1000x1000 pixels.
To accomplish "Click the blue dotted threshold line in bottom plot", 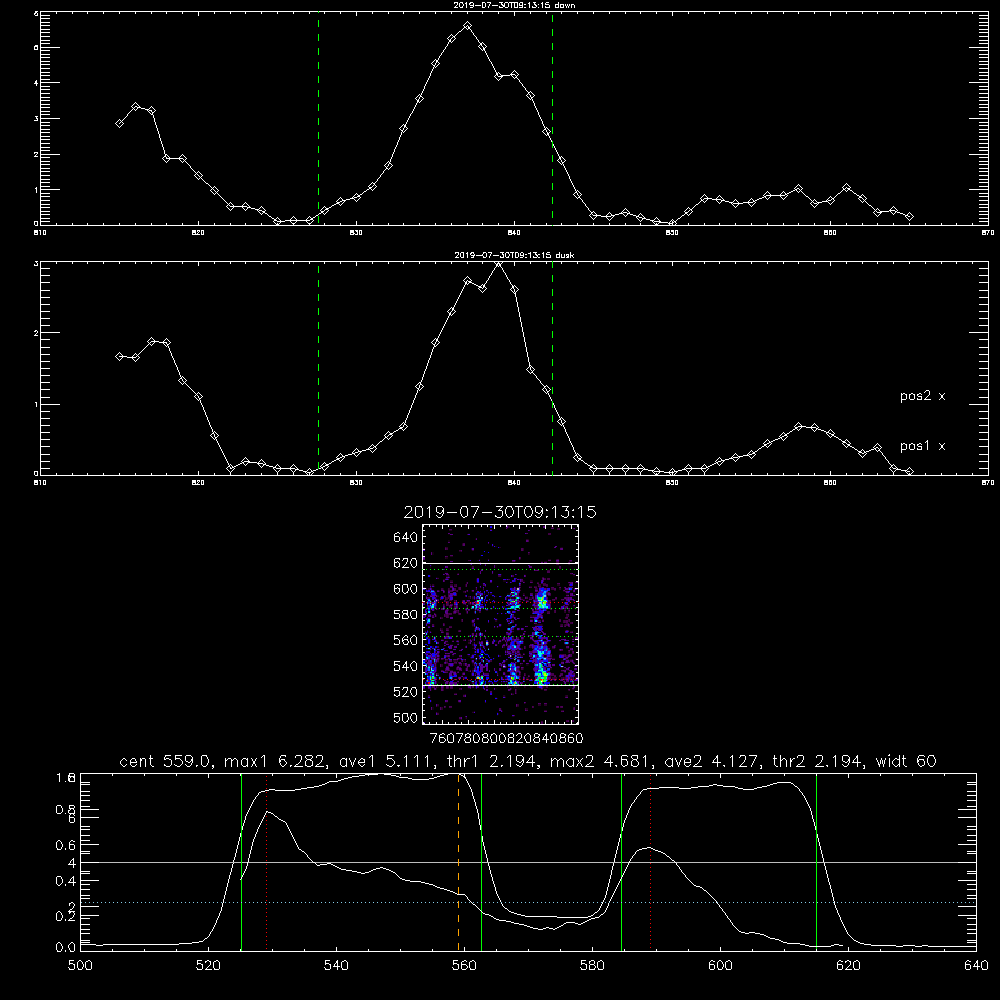I will pos(528,902).
